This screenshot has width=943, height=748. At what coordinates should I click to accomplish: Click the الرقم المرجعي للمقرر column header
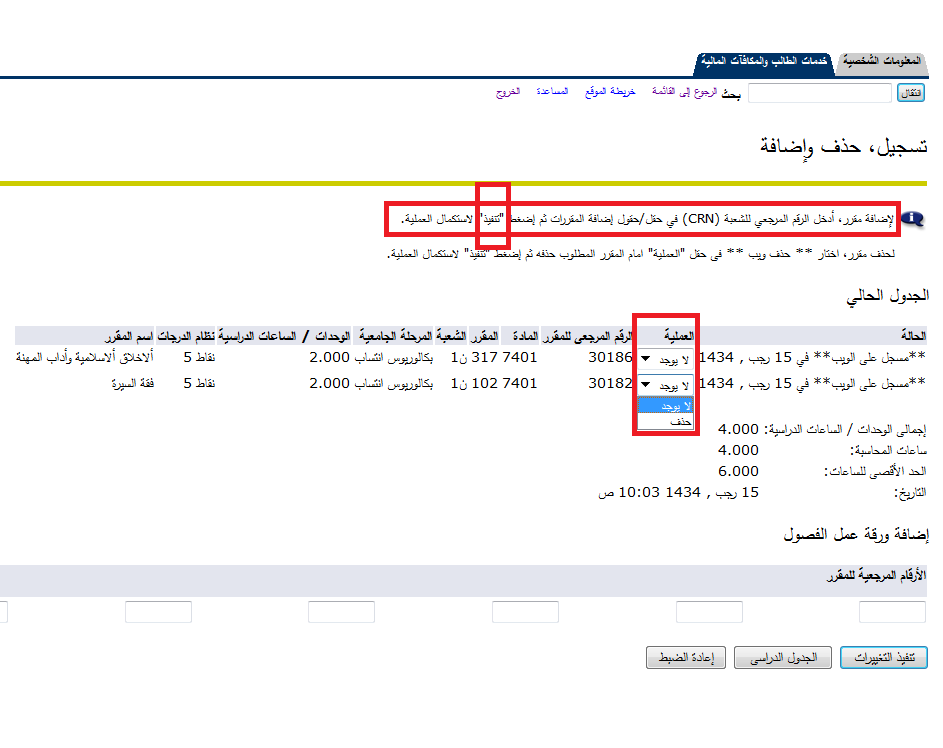click(587, 336)
